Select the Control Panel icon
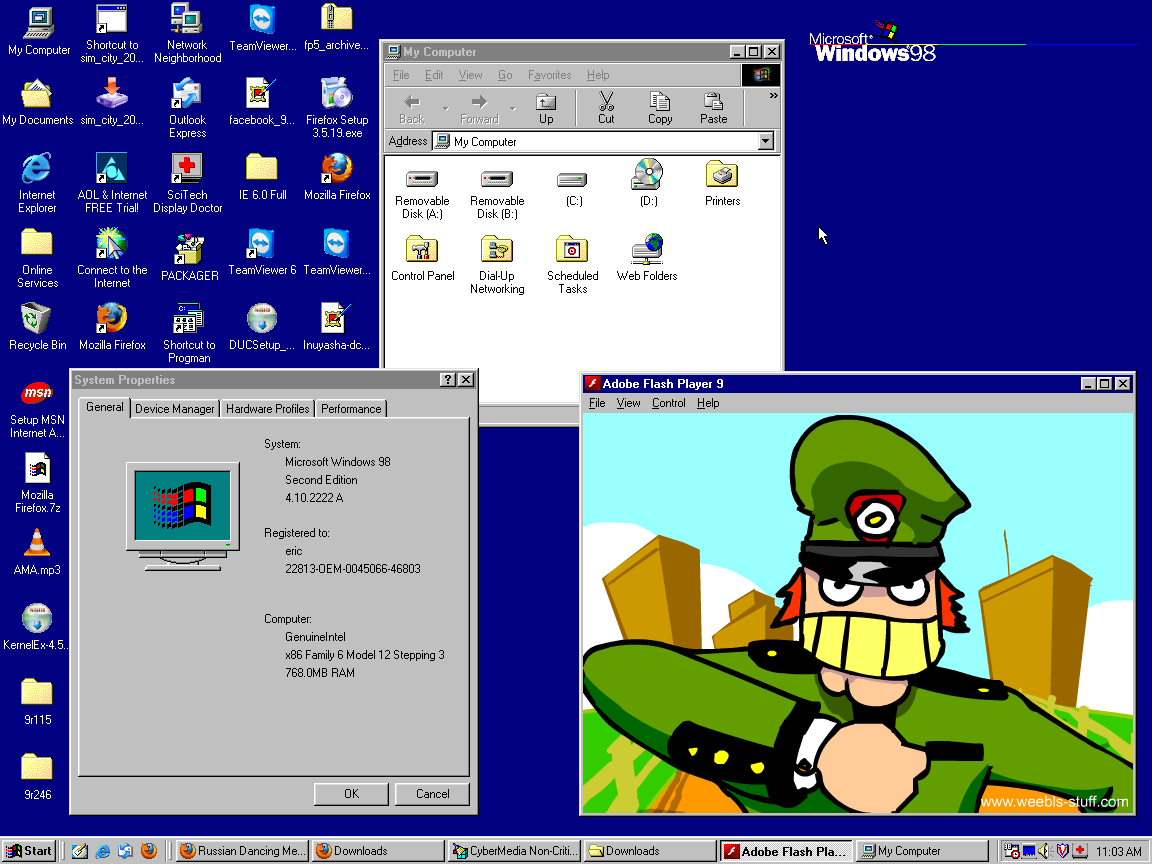Screen dimensions: 1152x864 [x=422, y=259]
